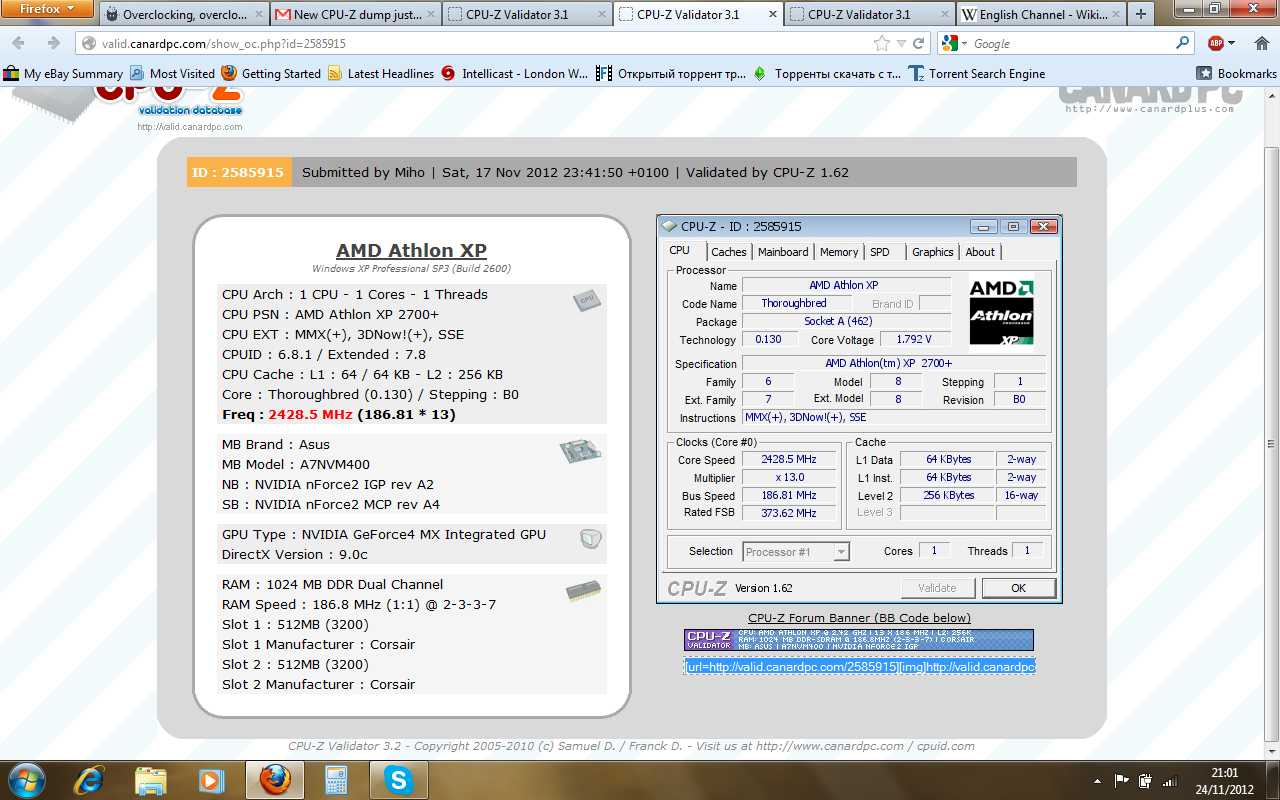The image size is (1280, 800).
Task: Click the ID : 2585915 orange label
Action: tap(238, 172)
